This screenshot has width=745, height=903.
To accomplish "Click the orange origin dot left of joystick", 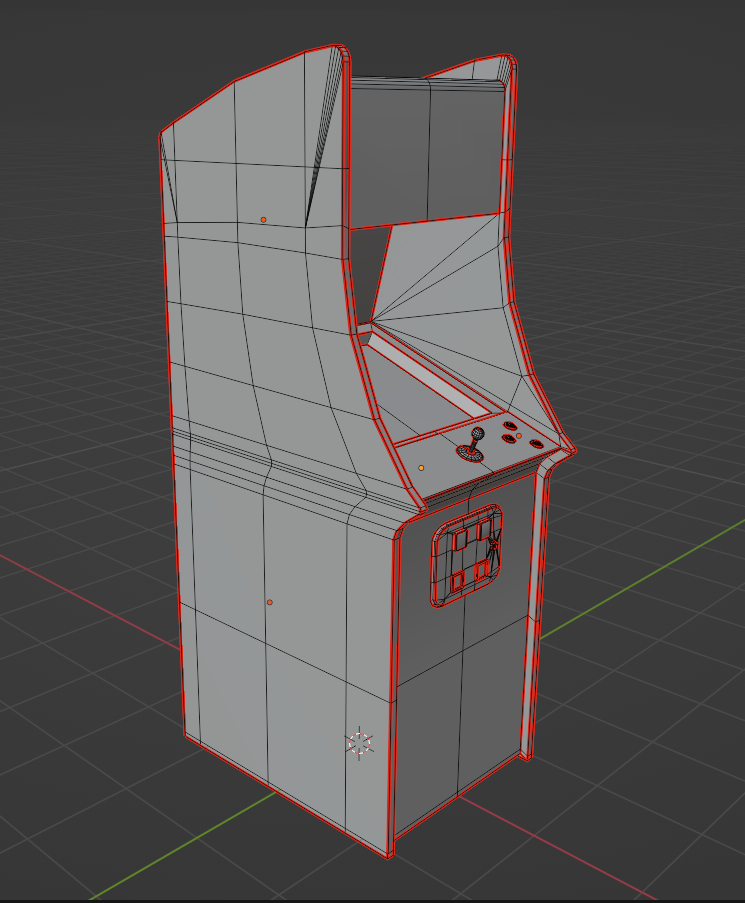I will 421,468.
